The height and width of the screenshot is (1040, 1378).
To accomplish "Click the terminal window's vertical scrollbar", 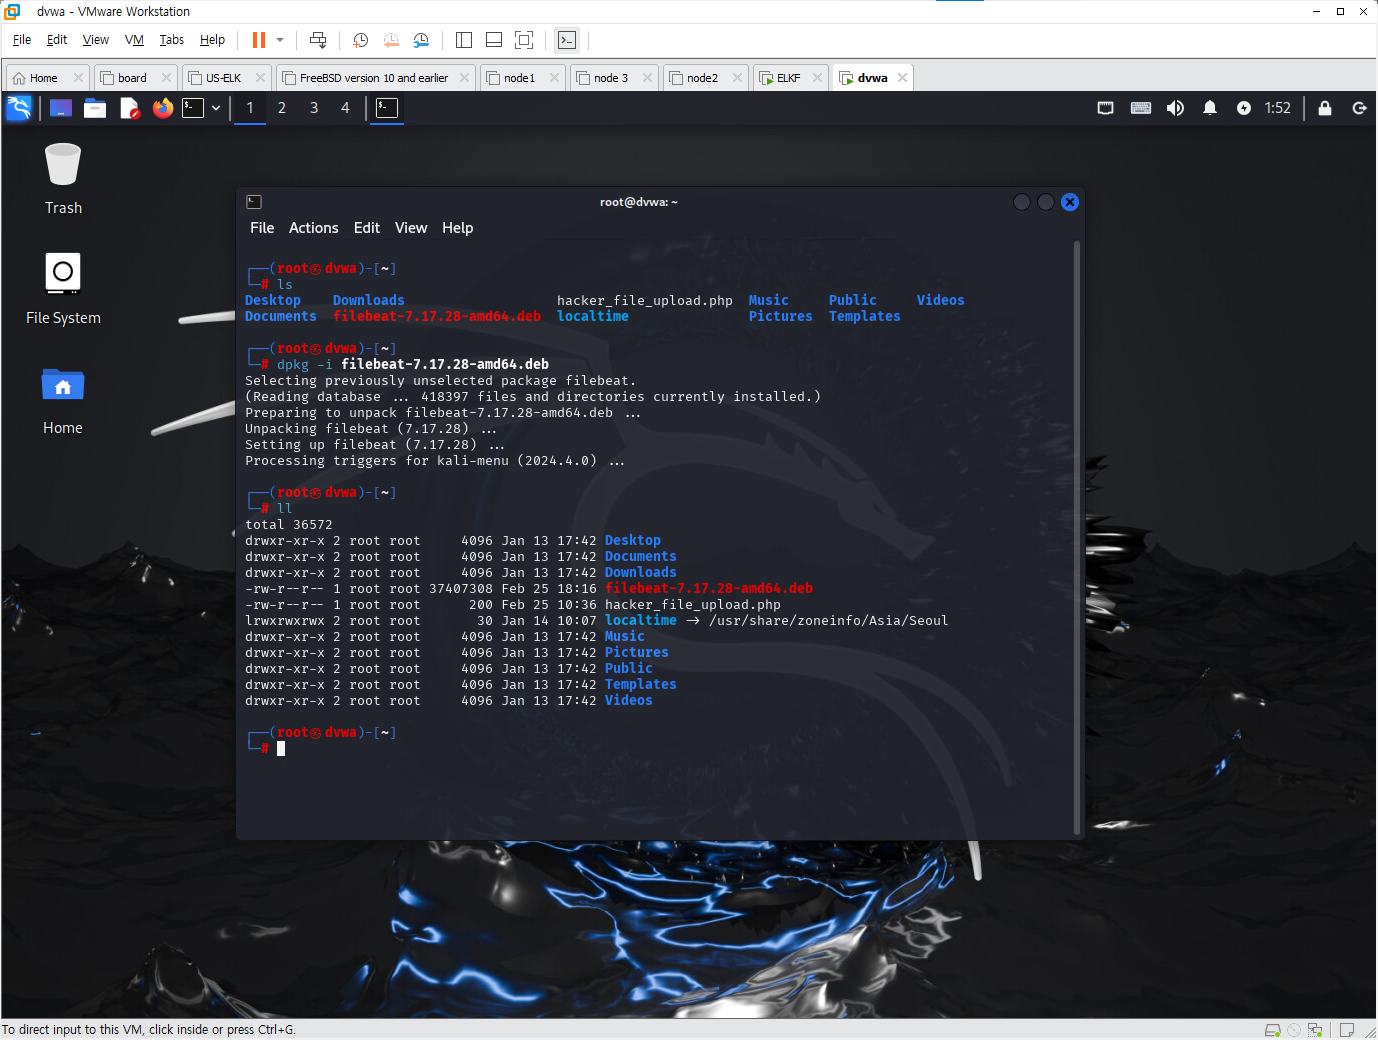I will (x=1077, y=537).
